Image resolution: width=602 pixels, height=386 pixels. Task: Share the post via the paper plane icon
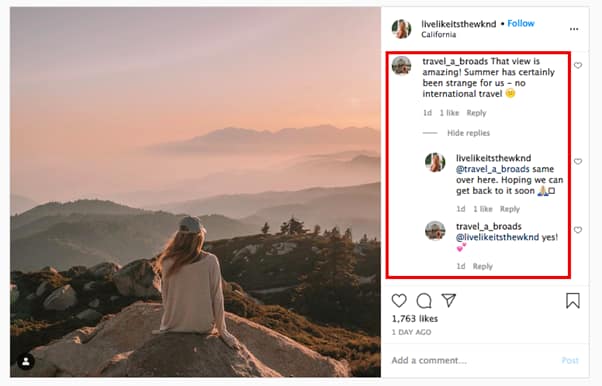(x=448, y=300)
